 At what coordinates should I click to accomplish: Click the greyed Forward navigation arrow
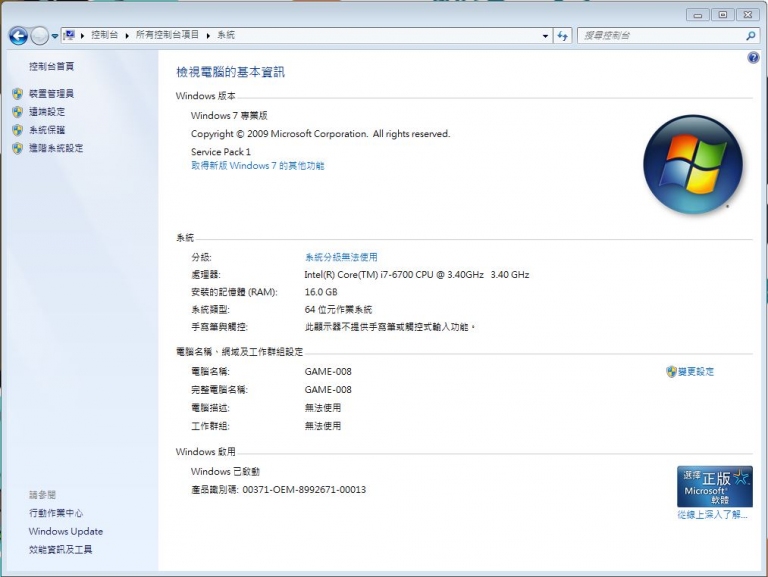point(39,36)
